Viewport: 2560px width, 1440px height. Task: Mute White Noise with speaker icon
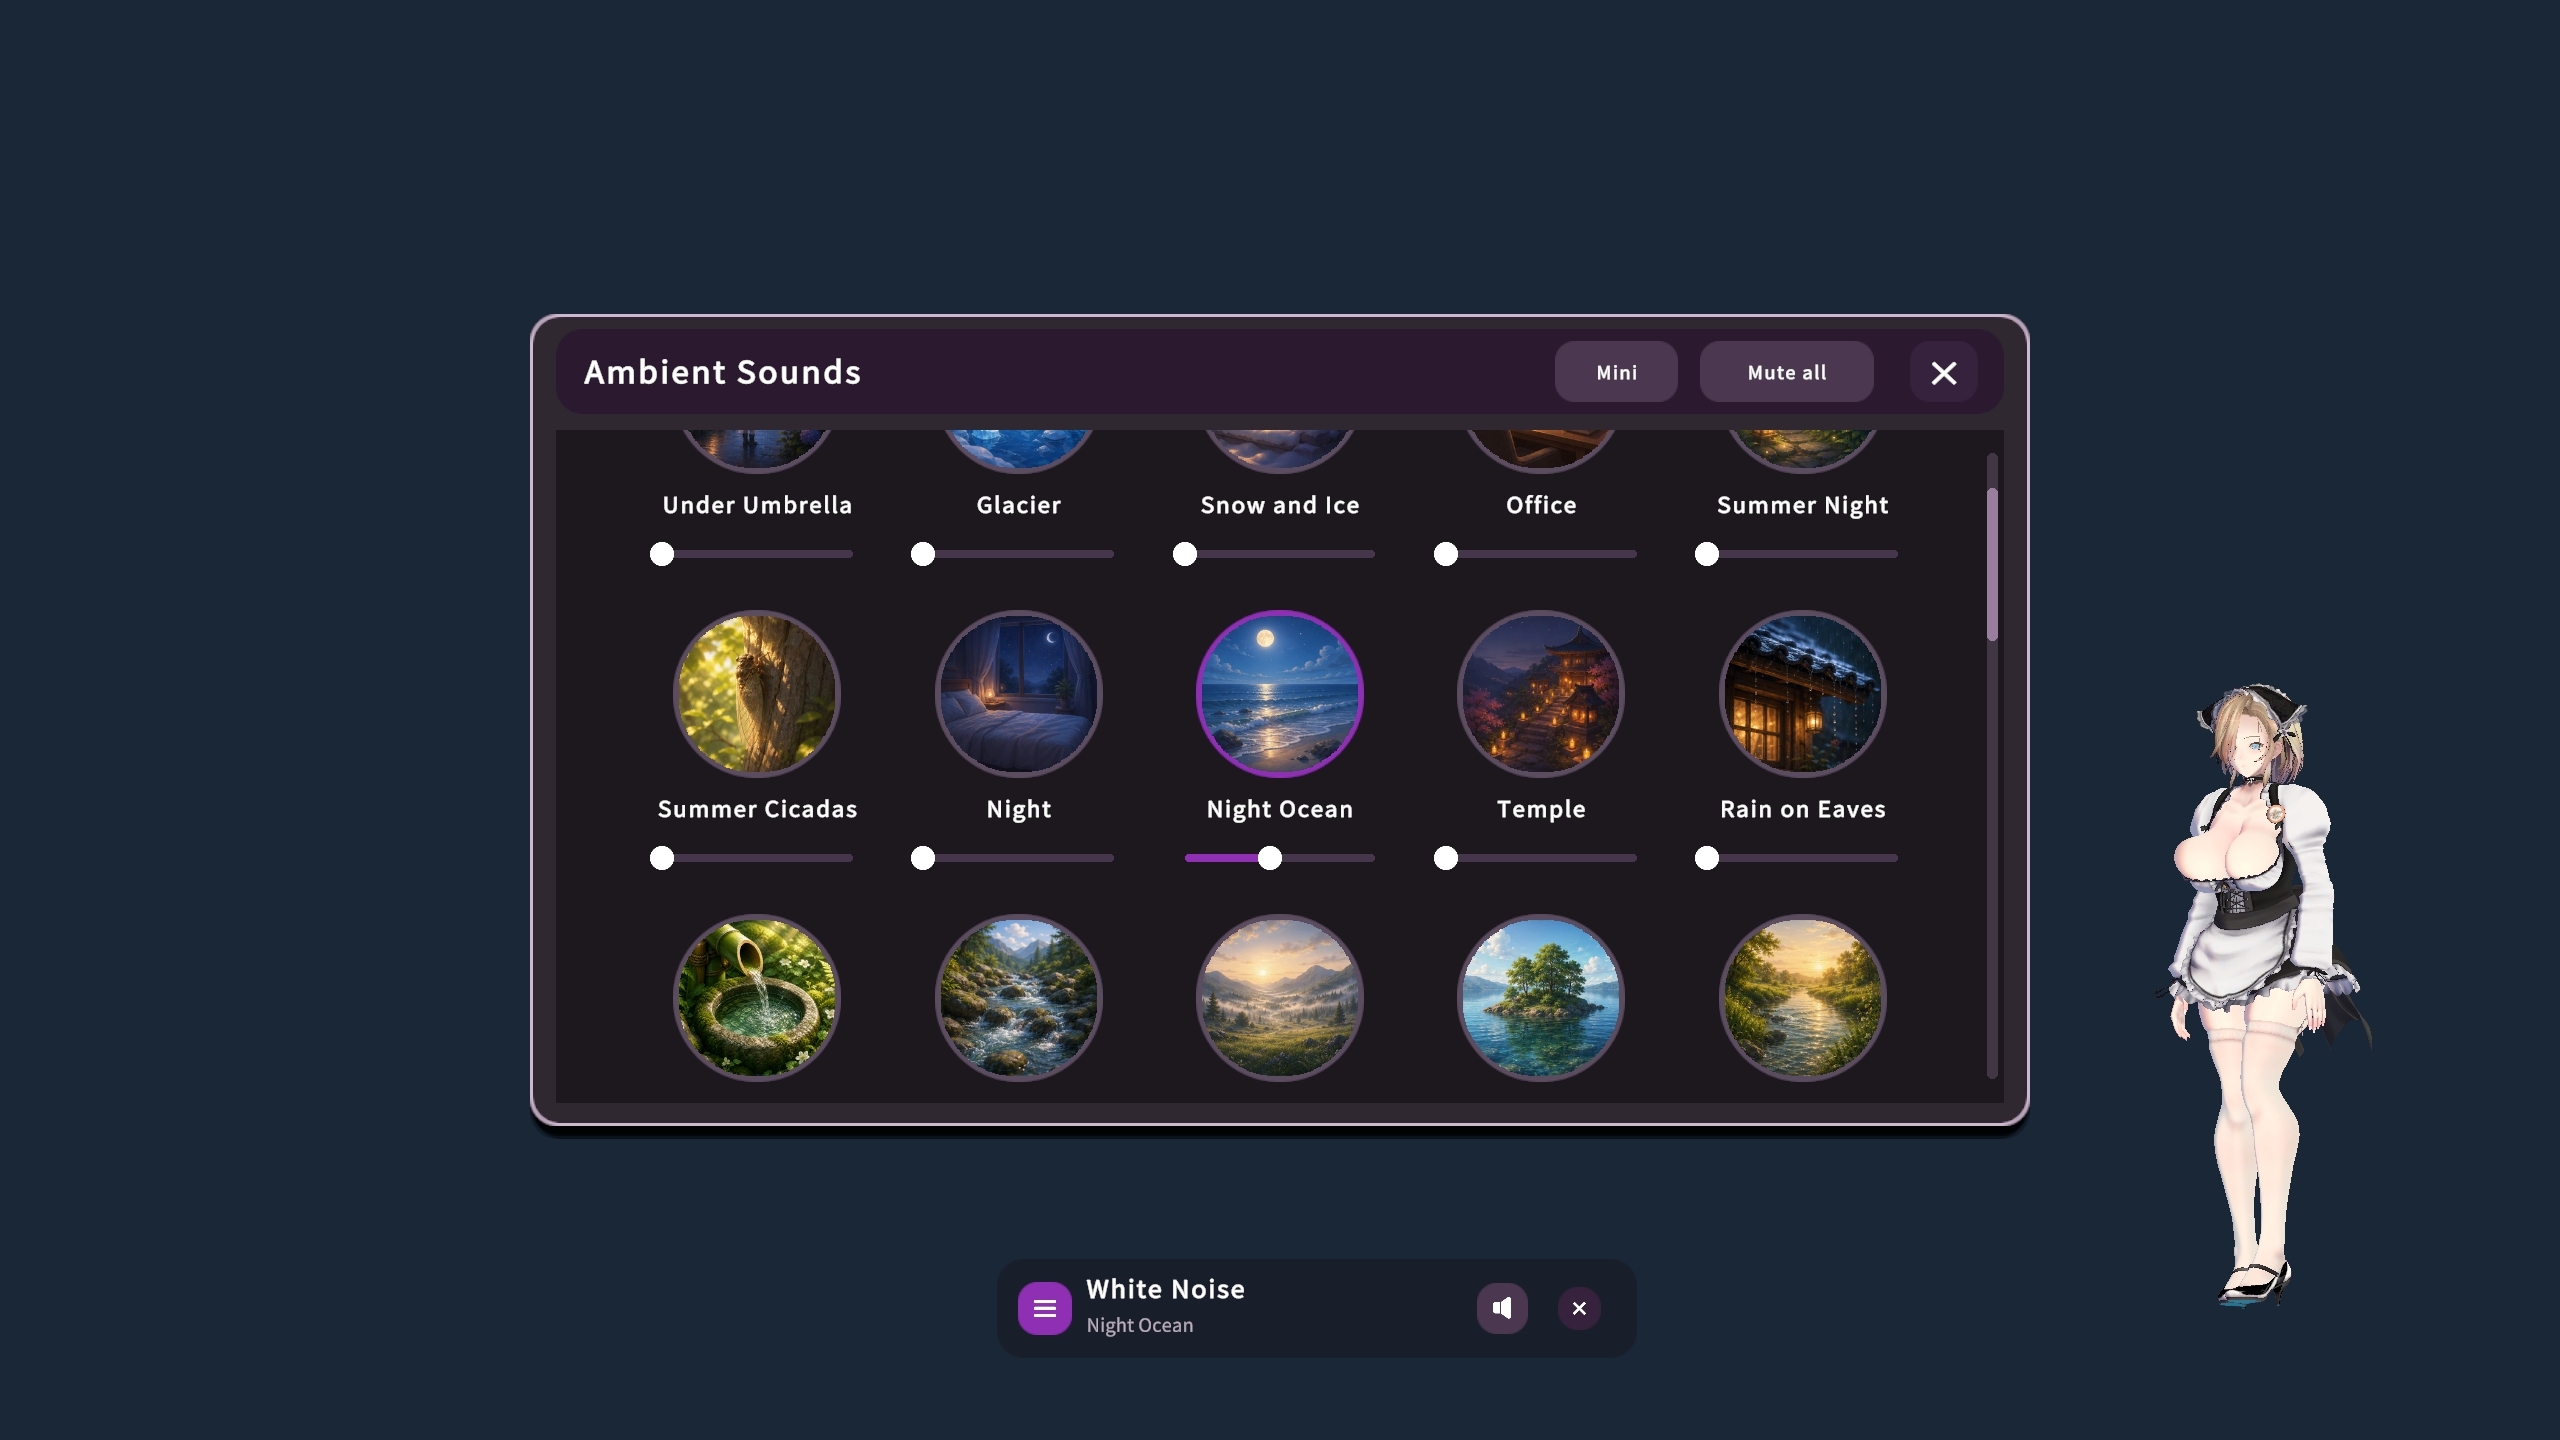(x=1502, y=1308)
